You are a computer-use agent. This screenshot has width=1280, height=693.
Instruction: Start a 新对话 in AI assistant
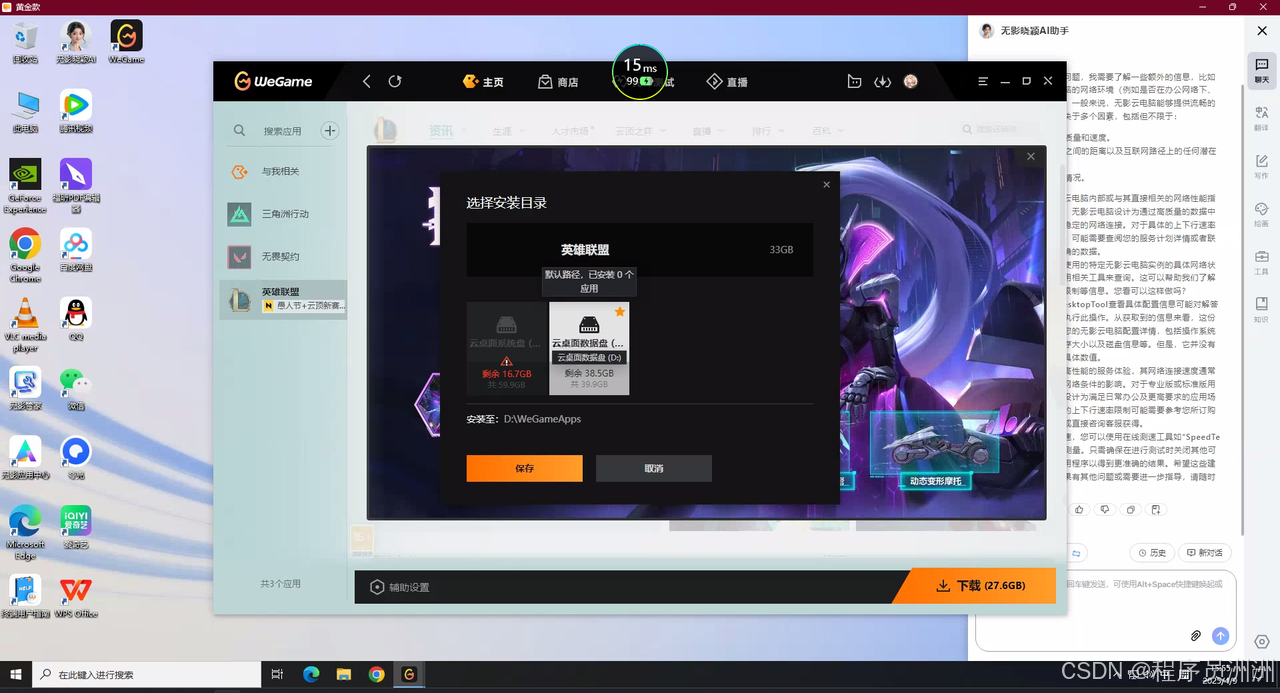(1205, 553)
